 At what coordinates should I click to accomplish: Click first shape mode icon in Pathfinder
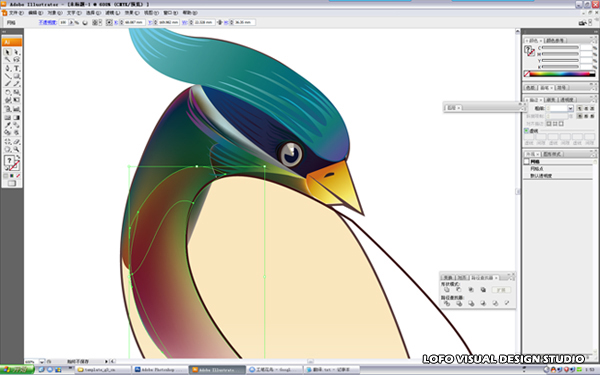click(x=447, y=290)
